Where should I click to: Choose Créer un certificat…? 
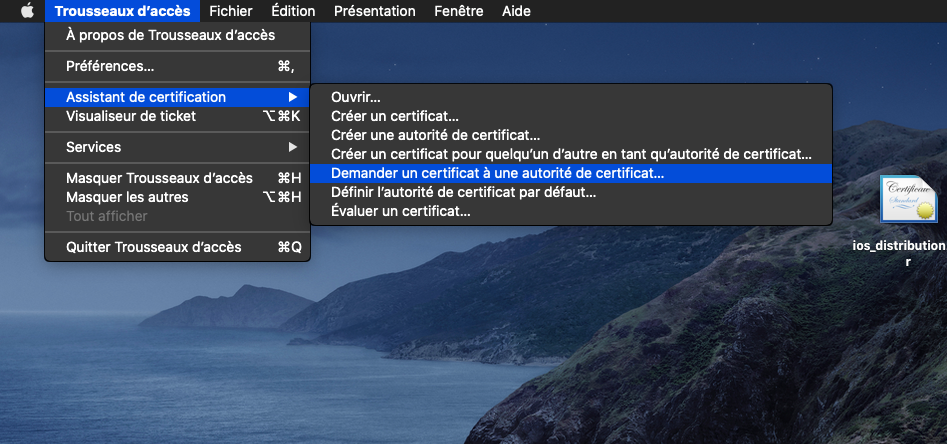tap(571, 116)
